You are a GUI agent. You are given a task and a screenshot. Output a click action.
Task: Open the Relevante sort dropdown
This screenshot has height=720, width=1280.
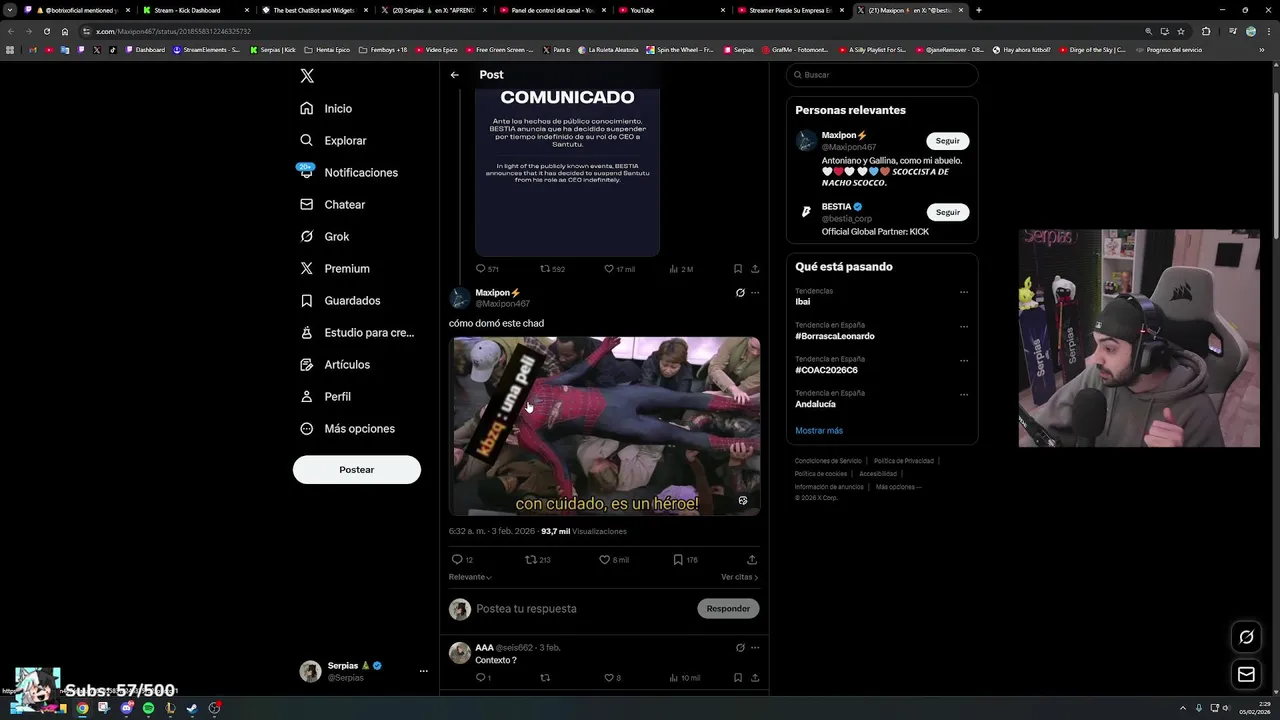pos(470,577)
